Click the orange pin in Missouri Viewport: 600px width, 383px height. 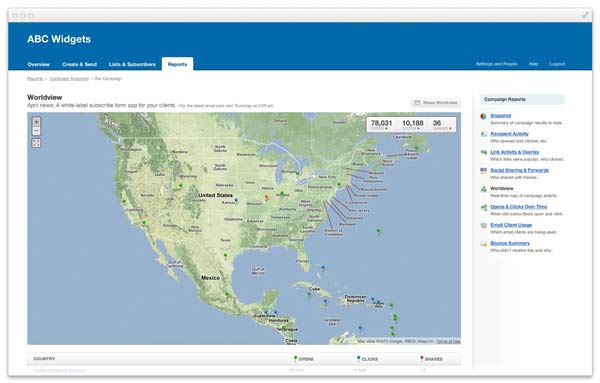coord(266,197)
